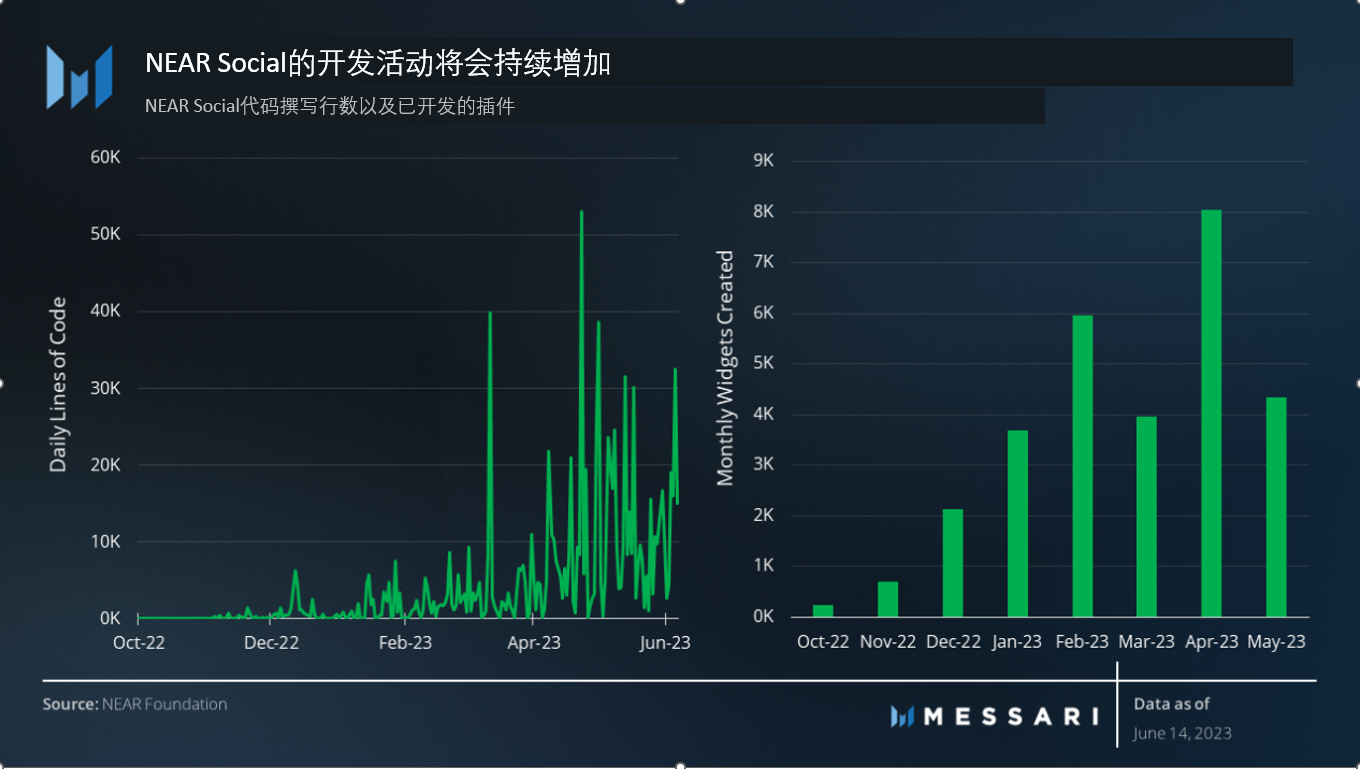Select the subtitle text under the title
Image resolution: width=1360 pixels, height=769 pixels.
click(x=330, y=106)
